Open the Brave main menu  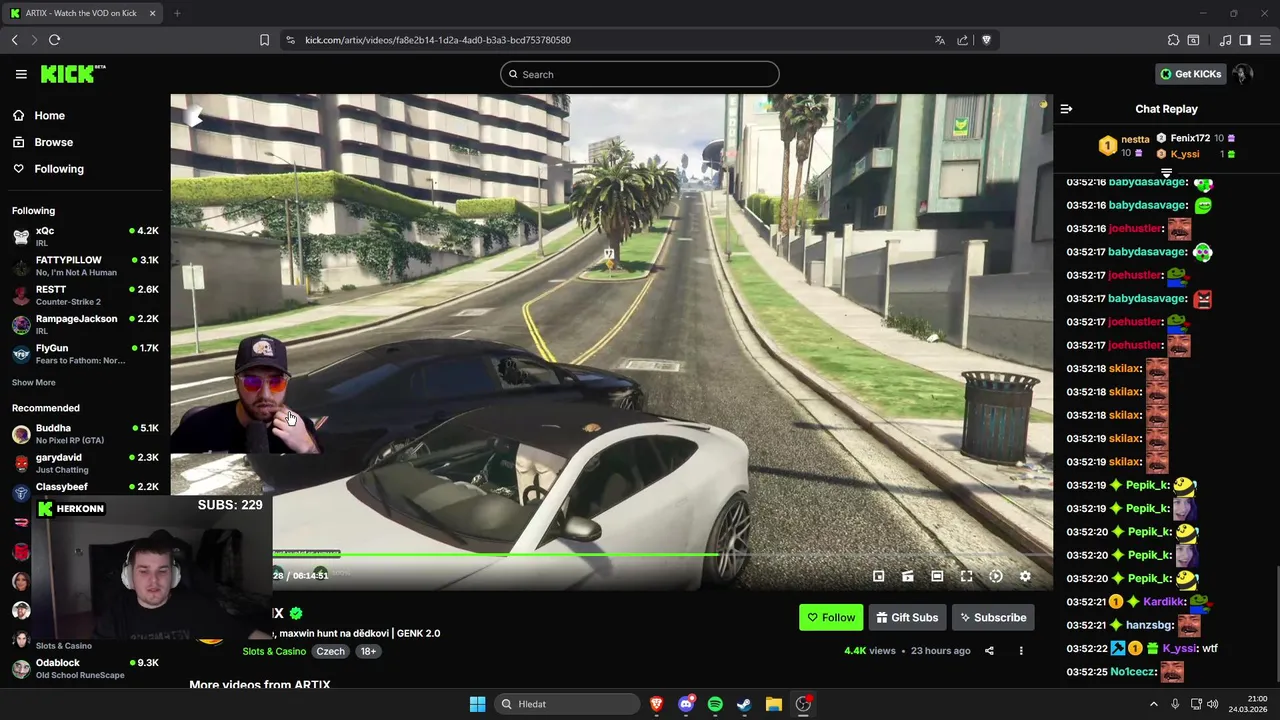(x=1265, y=40)
